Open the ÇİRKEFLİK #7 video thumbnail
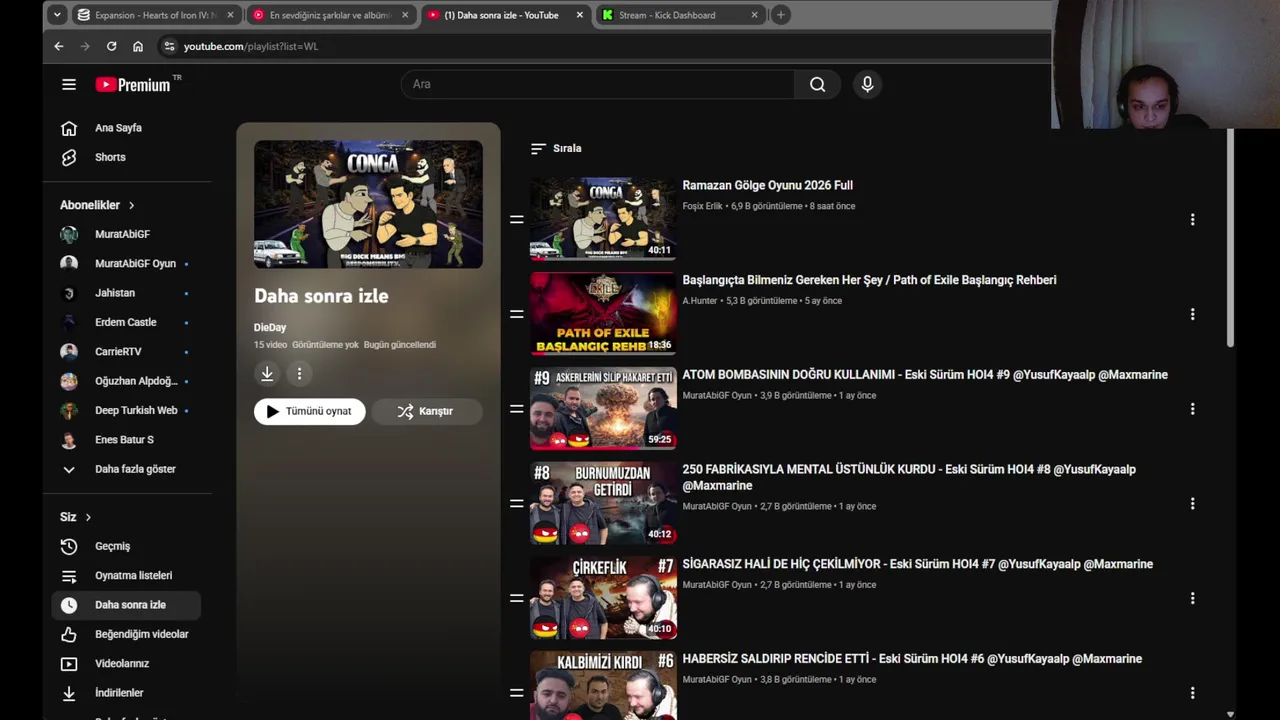This screenshot has width=1280, height=720. 603,598
